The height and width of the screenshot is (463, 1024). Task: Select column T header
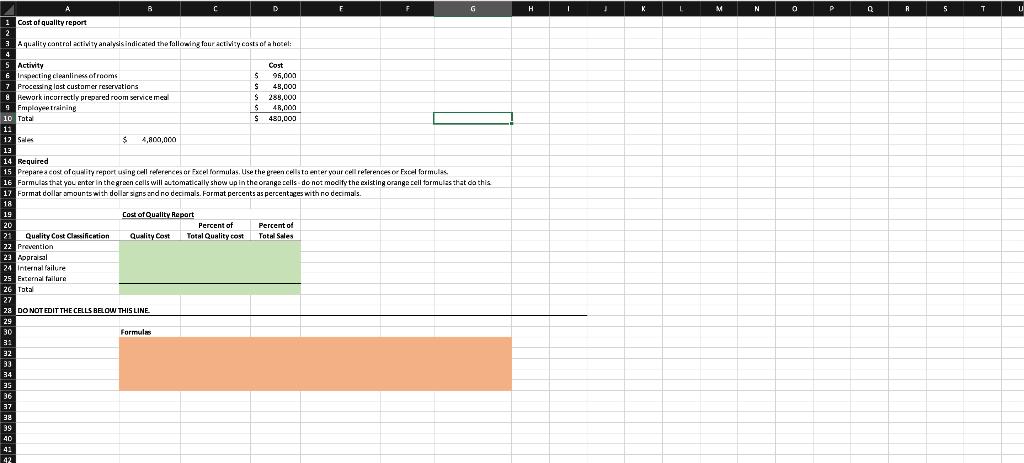[x=982, y=8]
